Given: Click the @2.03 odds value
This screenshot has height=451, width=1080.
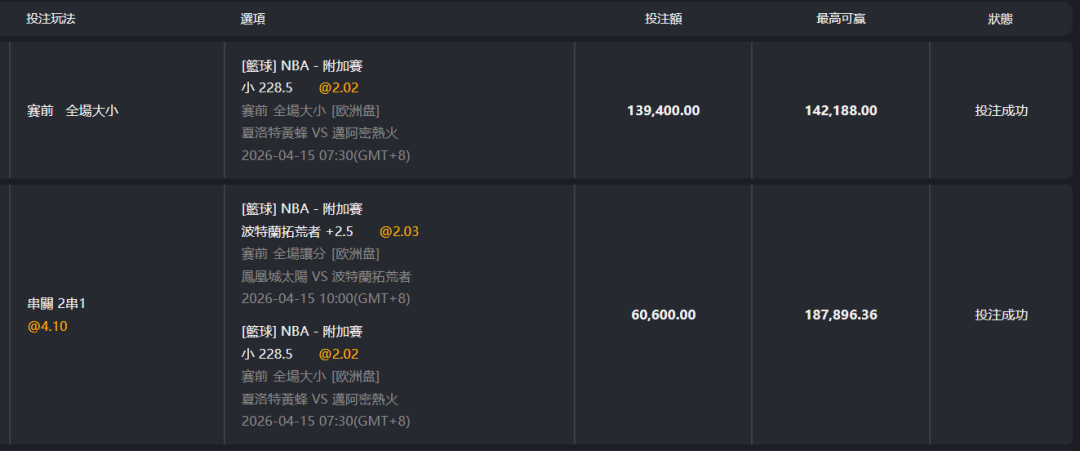Looking at the screenshot, I should coord(398,232).
